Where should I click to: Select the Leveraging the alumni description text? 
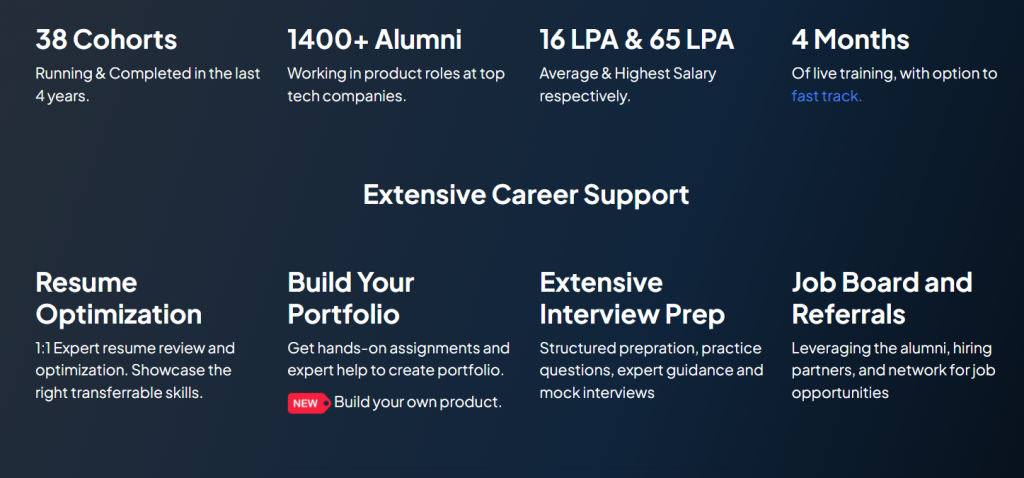pyautogui.click(x=893, y=370)
